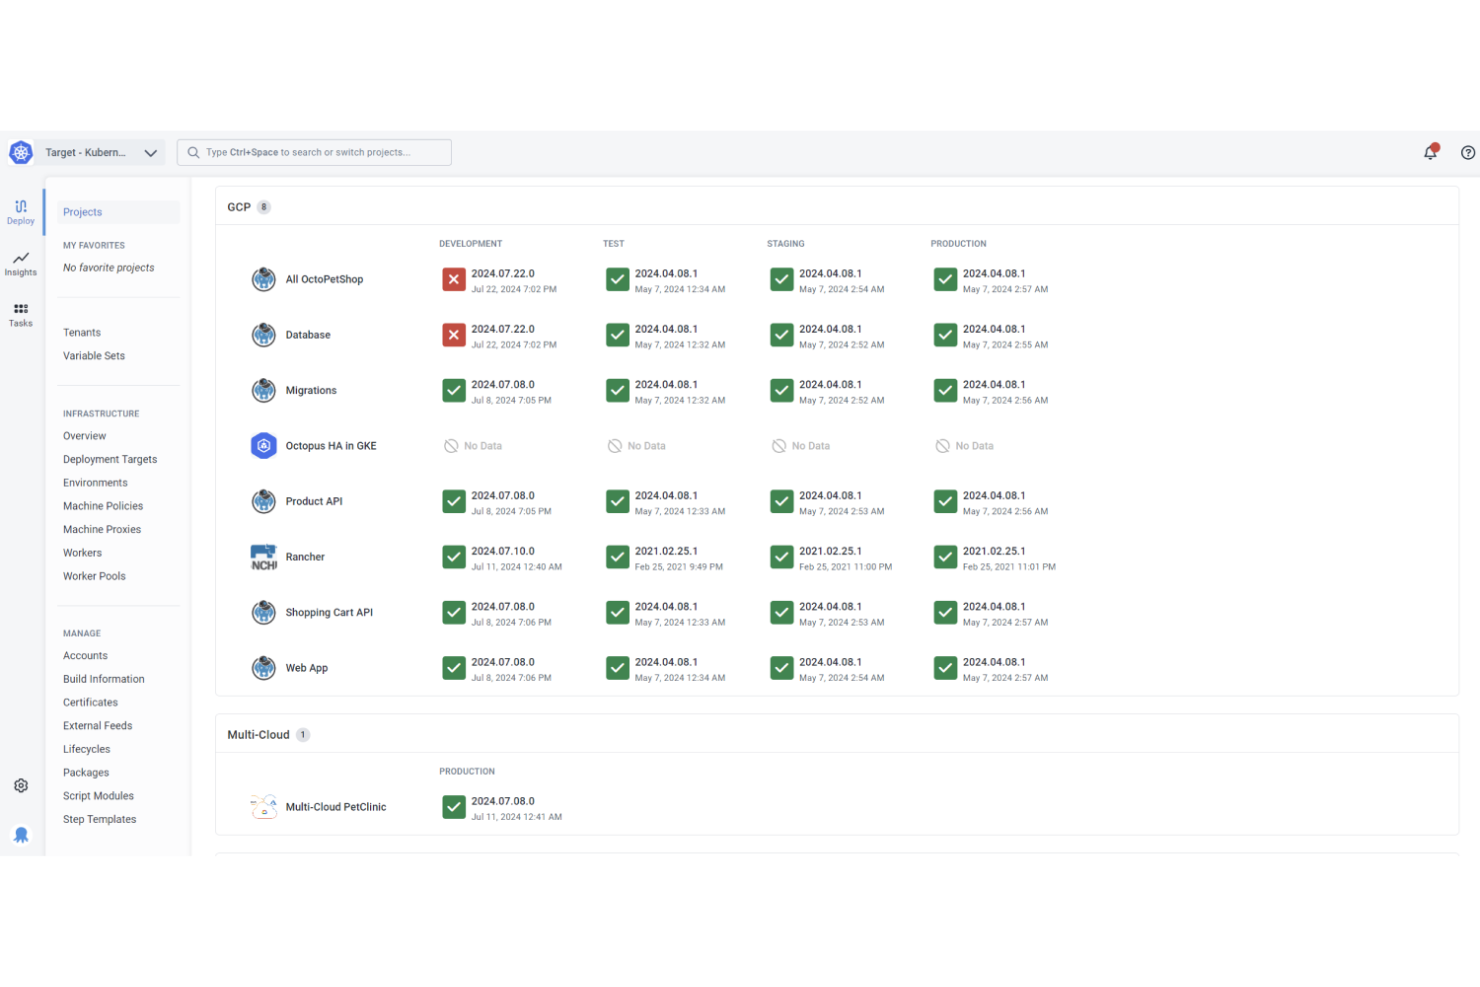Viewport: 1480px width, 987px height.
Task: Open External Feeds page
Action: (x=97, y=726)
